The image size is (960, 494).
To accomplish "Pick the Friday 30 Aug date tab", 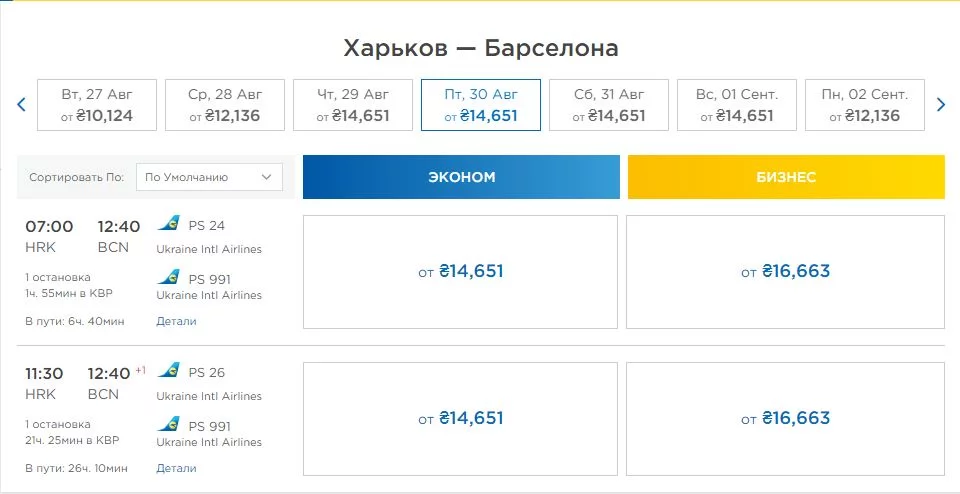I will [x=481, y=105].
